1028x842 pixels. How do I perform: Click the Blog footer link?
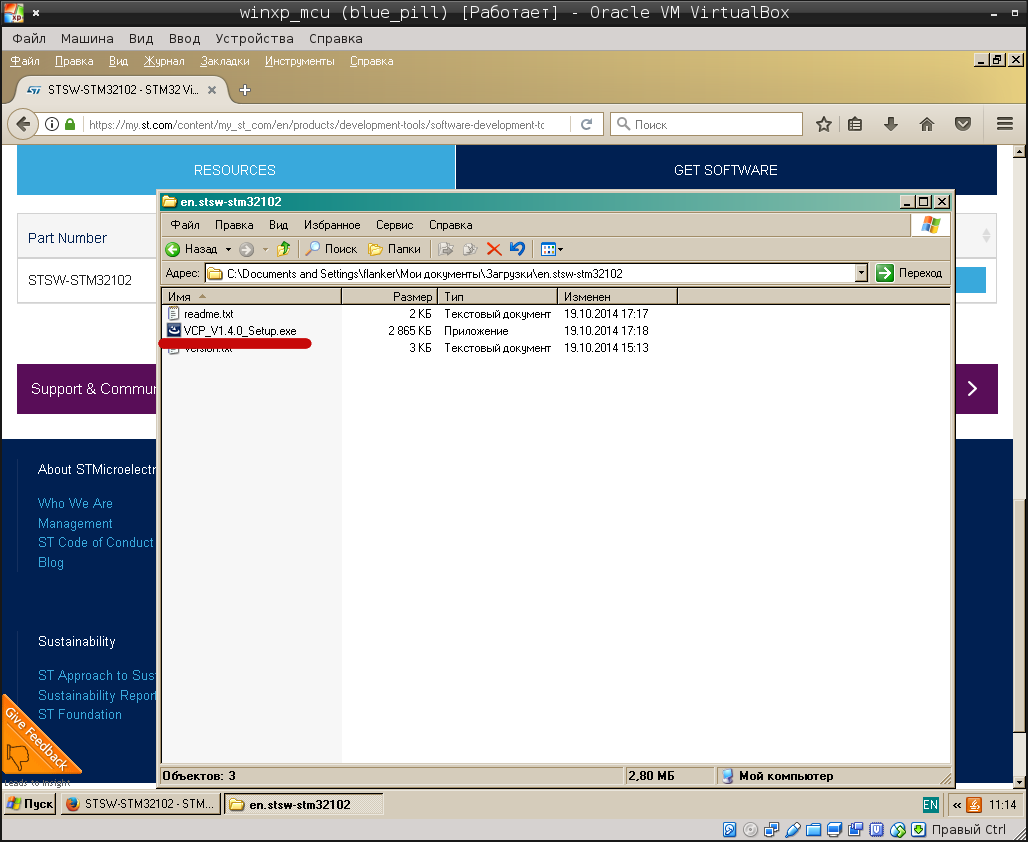tap(50, 563)
